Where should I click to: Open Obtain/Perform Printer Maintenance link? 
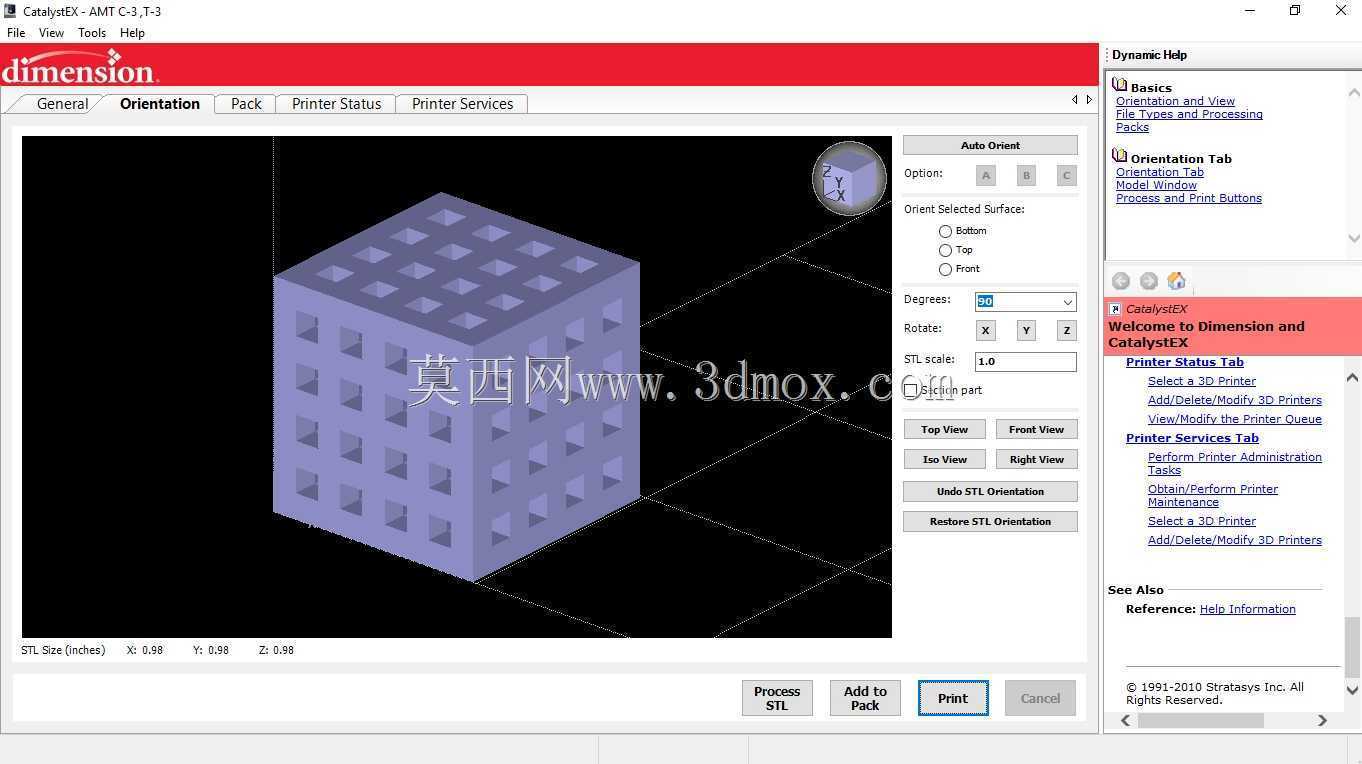(x=1213, y=496)
